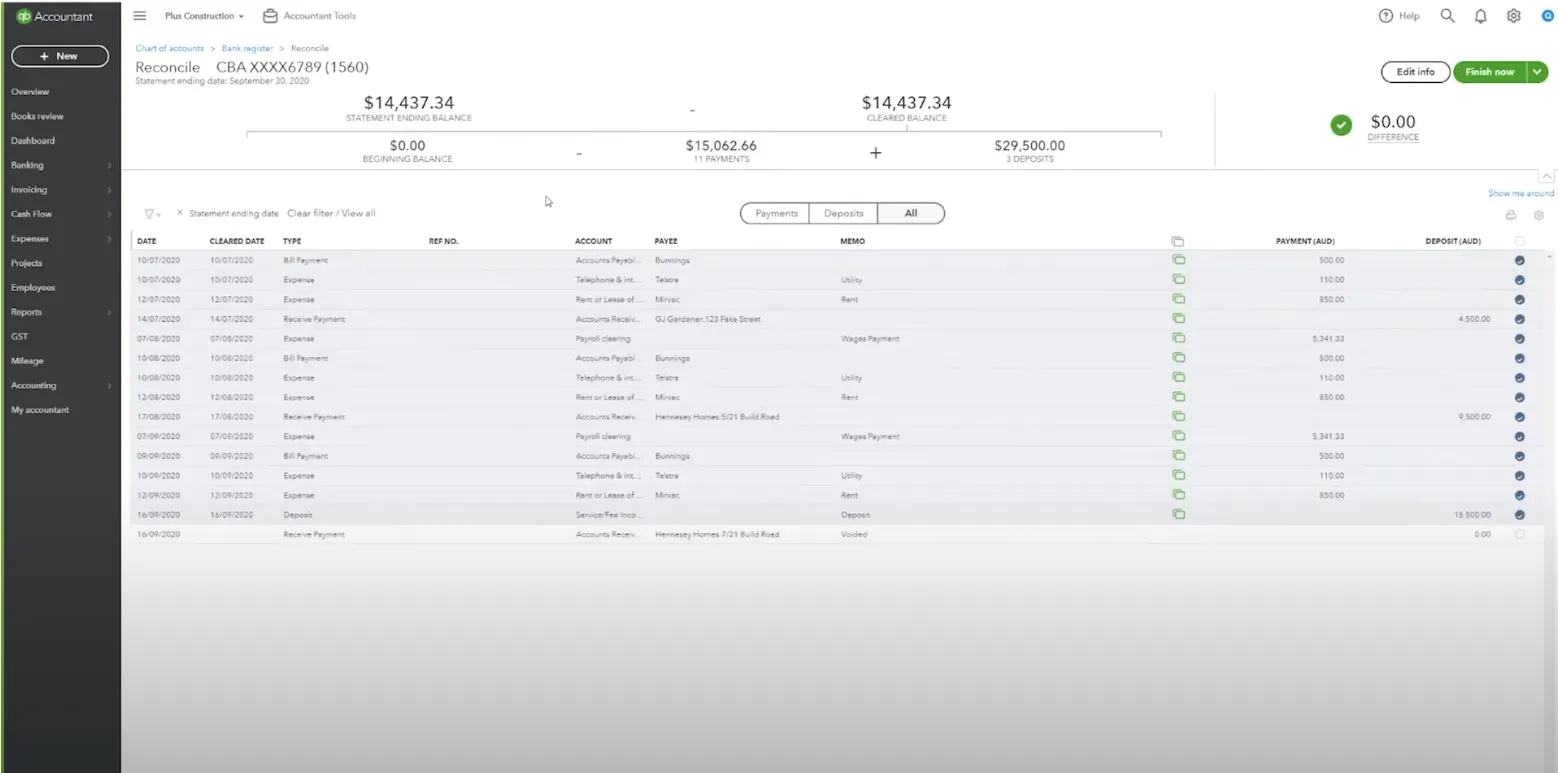Open the user profile avatar
Viewport: 1558px width, 773px height.
pos(1547,16)
